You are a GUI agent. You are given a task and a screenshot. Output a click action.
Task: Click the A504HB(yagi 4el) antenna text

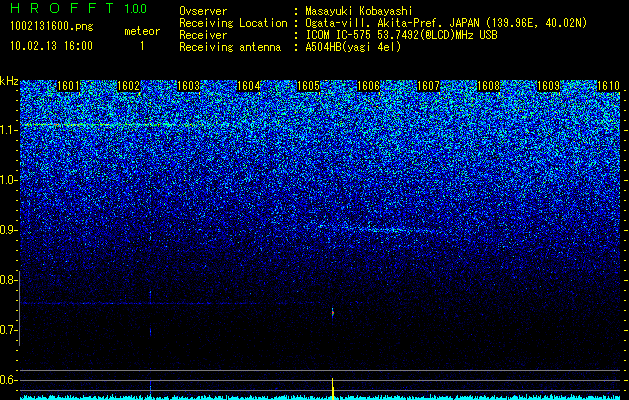click(353, 47)
